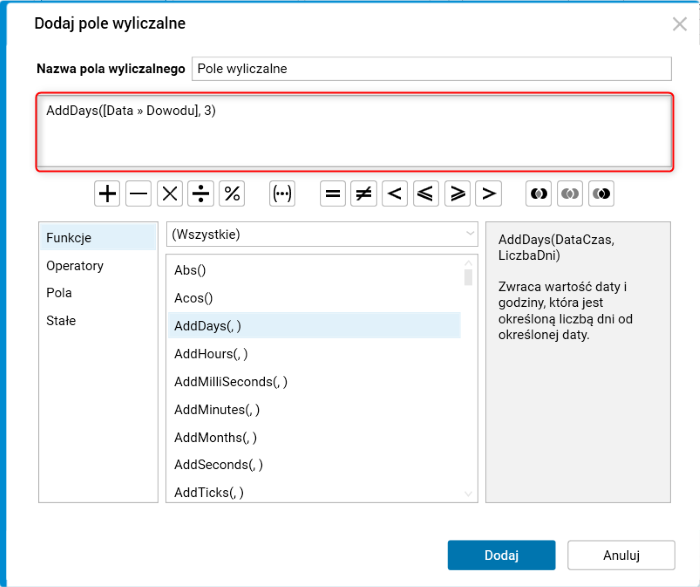Viewport: 700px width, 587px height.
Task: Add the modulo percent operator
Action: click(232, 194)
